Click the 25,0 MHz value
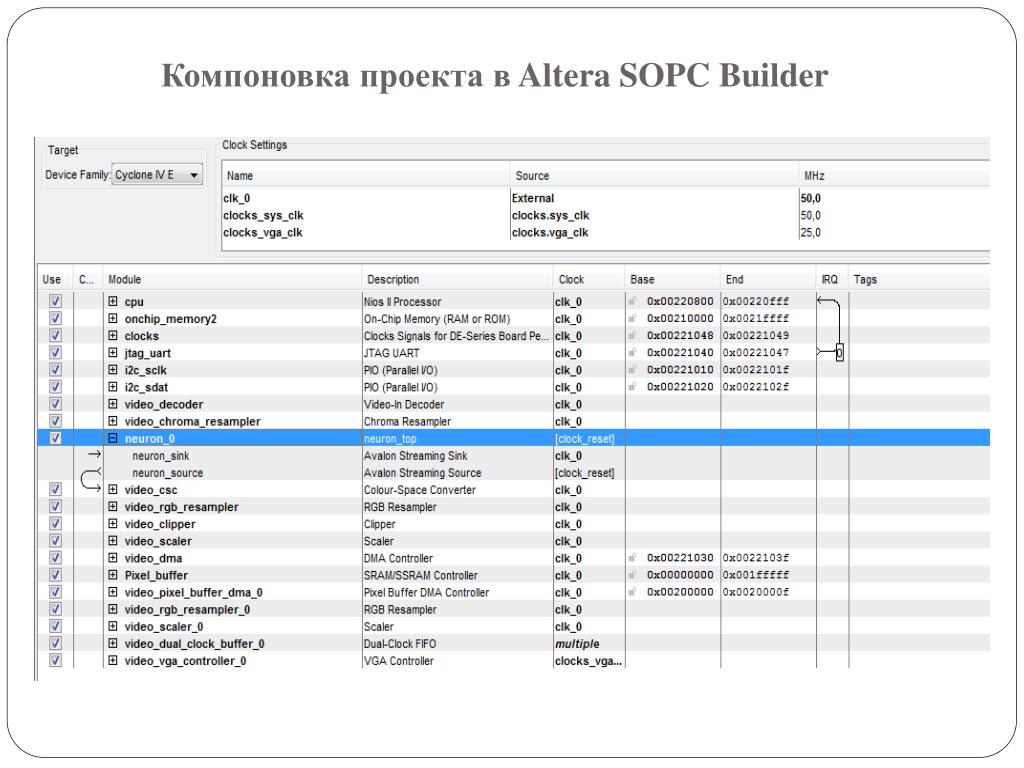Image resolution: width=1024 pixels, height=768 pixels. 810,232
